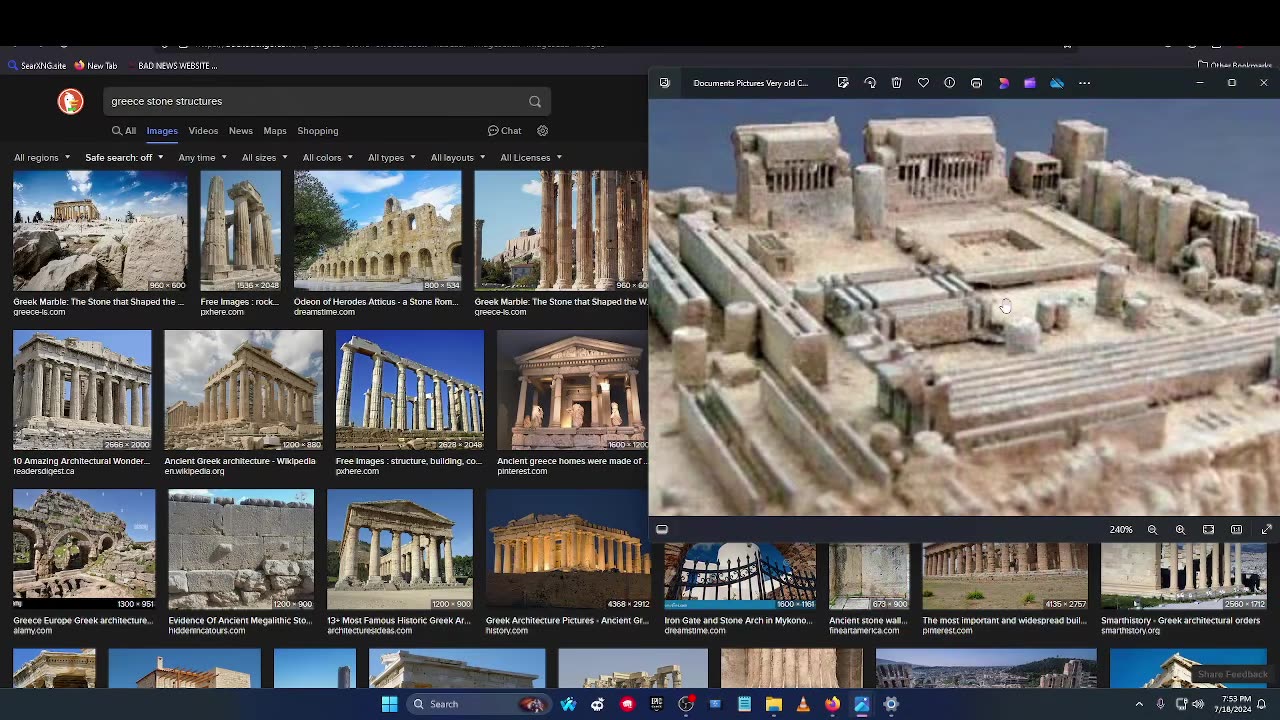Switch to the All results tab

[124, 131]
